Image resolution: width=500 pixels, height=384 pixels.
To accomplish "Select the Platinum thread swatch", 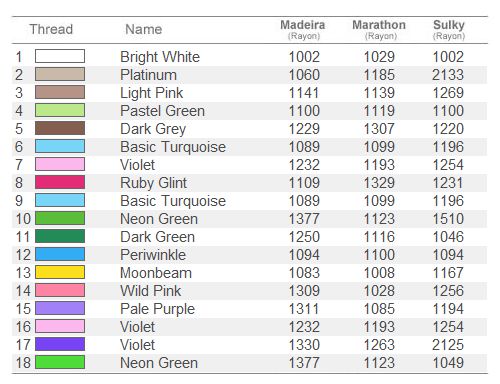I will click(x=60, y=74).
